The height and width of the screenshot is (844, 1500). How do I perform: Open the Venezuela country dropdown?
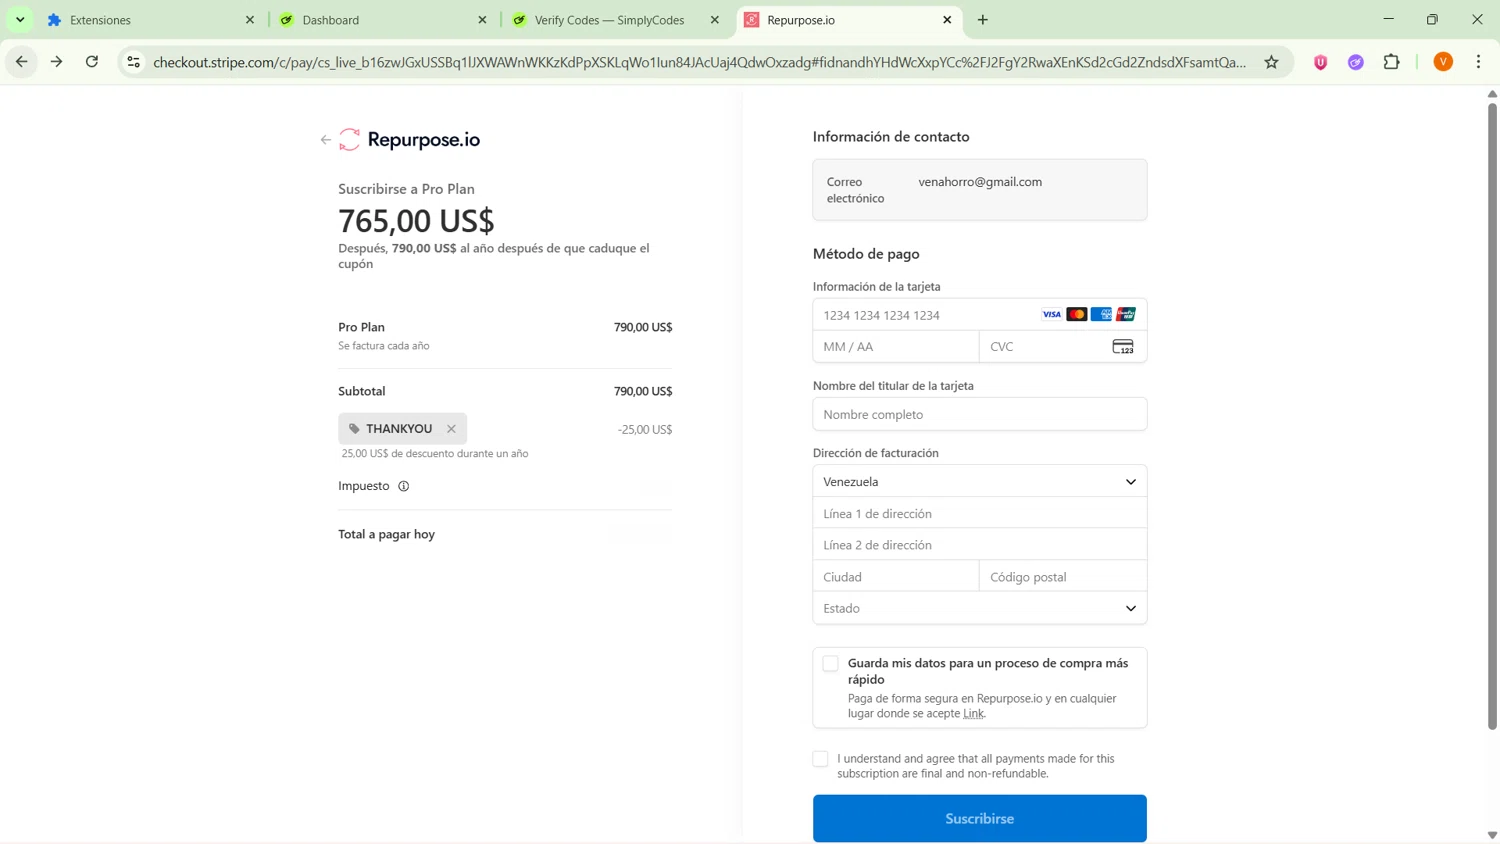click(979, 482)
